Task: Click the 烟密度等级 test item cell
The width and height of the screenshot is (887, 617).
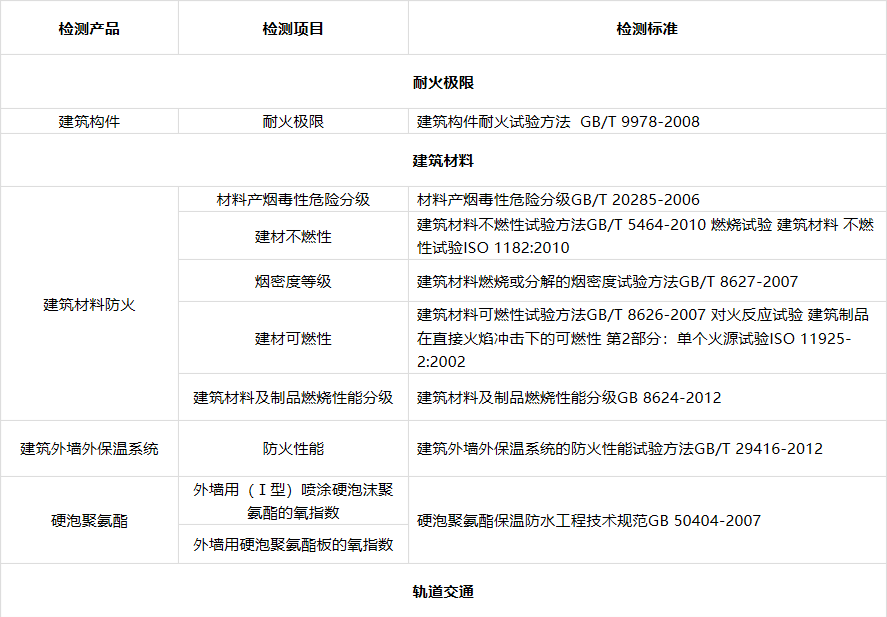Action: 293,282
